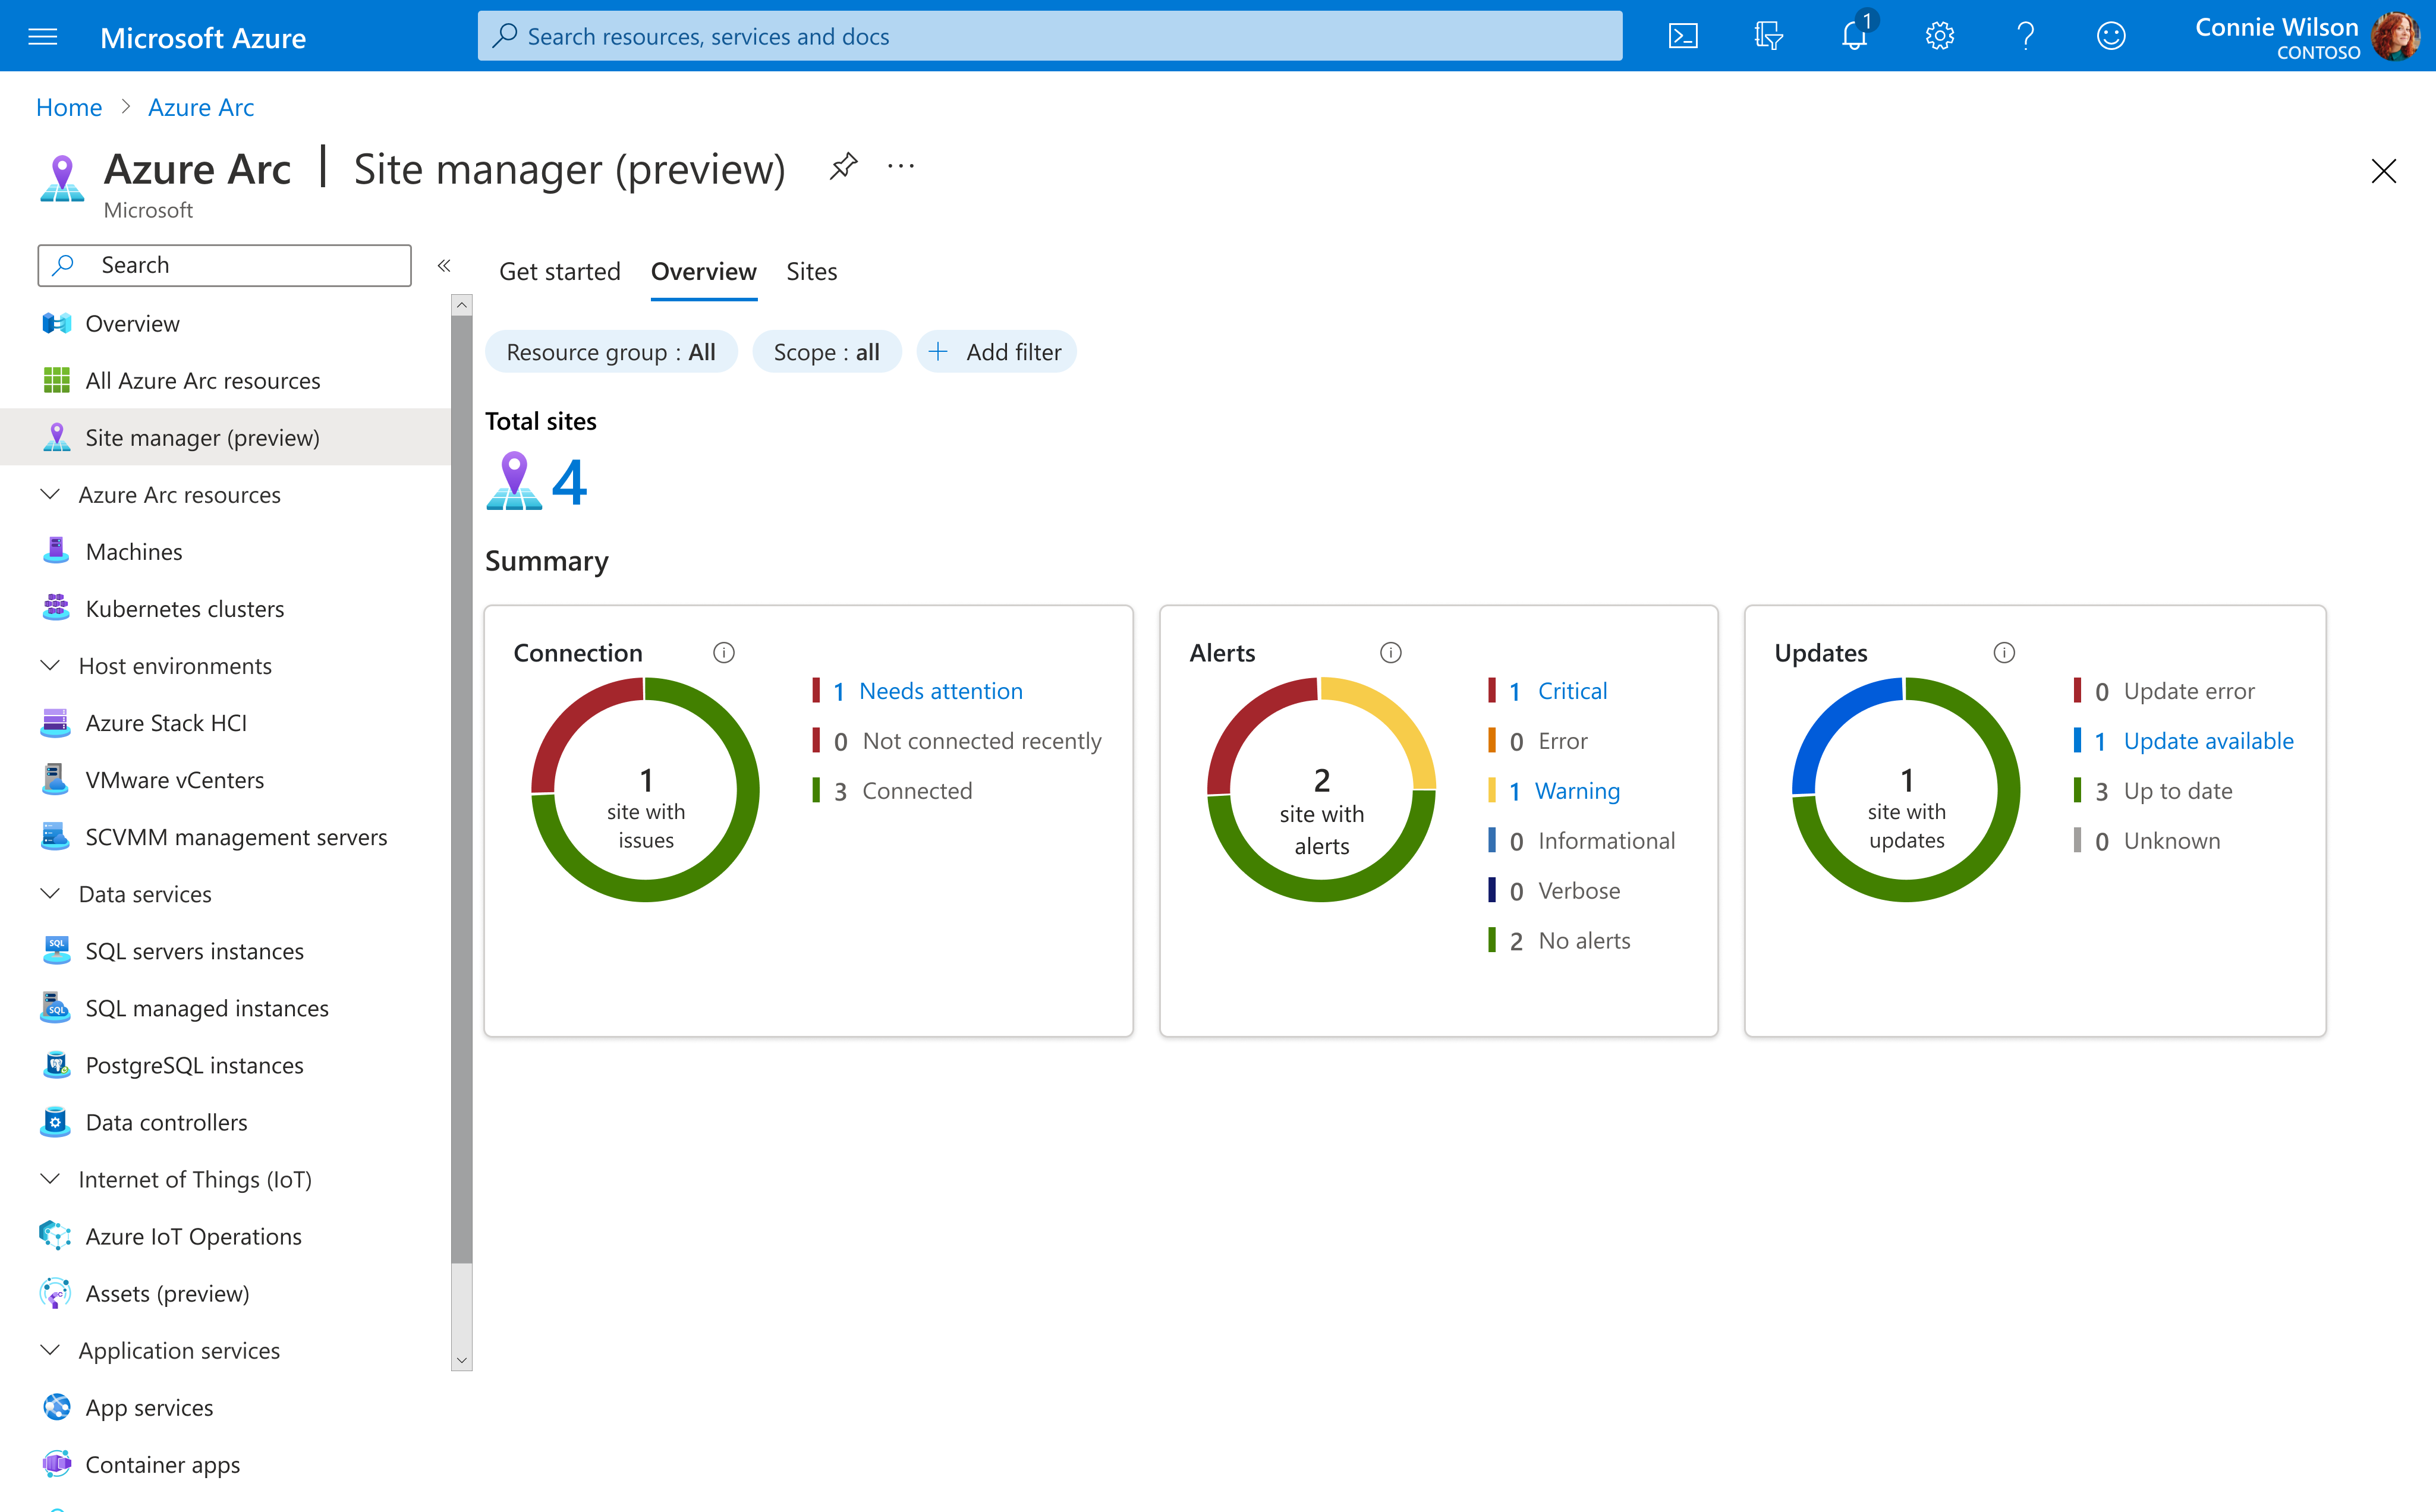Screen dimensions: 2436x1512
Task: Open Kubernetes clusters page
Action: [x=184, y=608]
